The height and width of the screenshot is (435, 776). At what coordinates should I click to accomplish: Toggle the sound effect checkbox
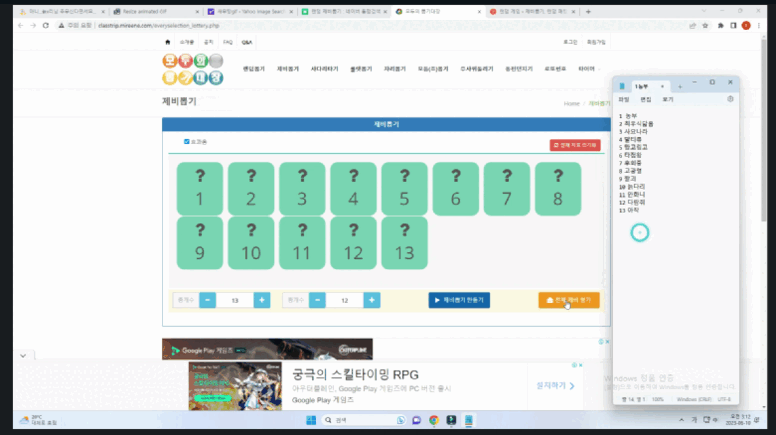click(187, 142)
